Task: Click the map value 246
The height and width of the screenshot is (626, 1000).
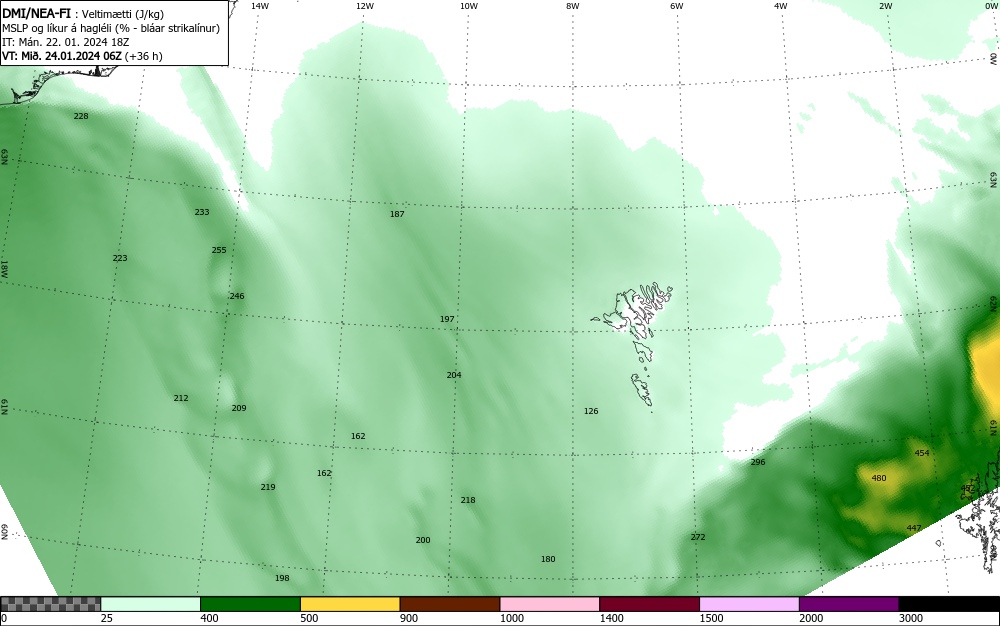Action: (x=237, y=296)
